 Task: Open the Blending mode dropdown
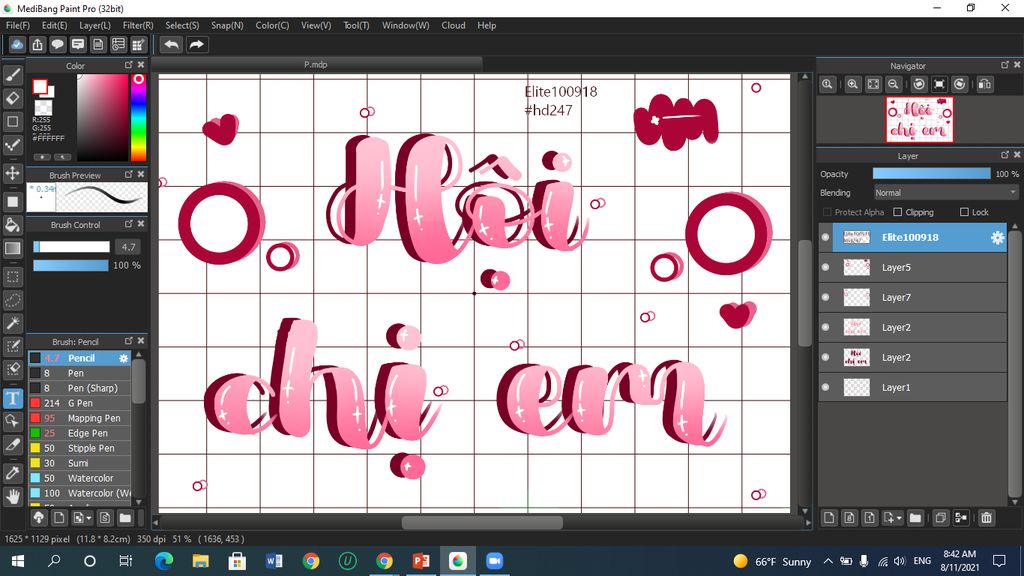click(x=946, y=193)
